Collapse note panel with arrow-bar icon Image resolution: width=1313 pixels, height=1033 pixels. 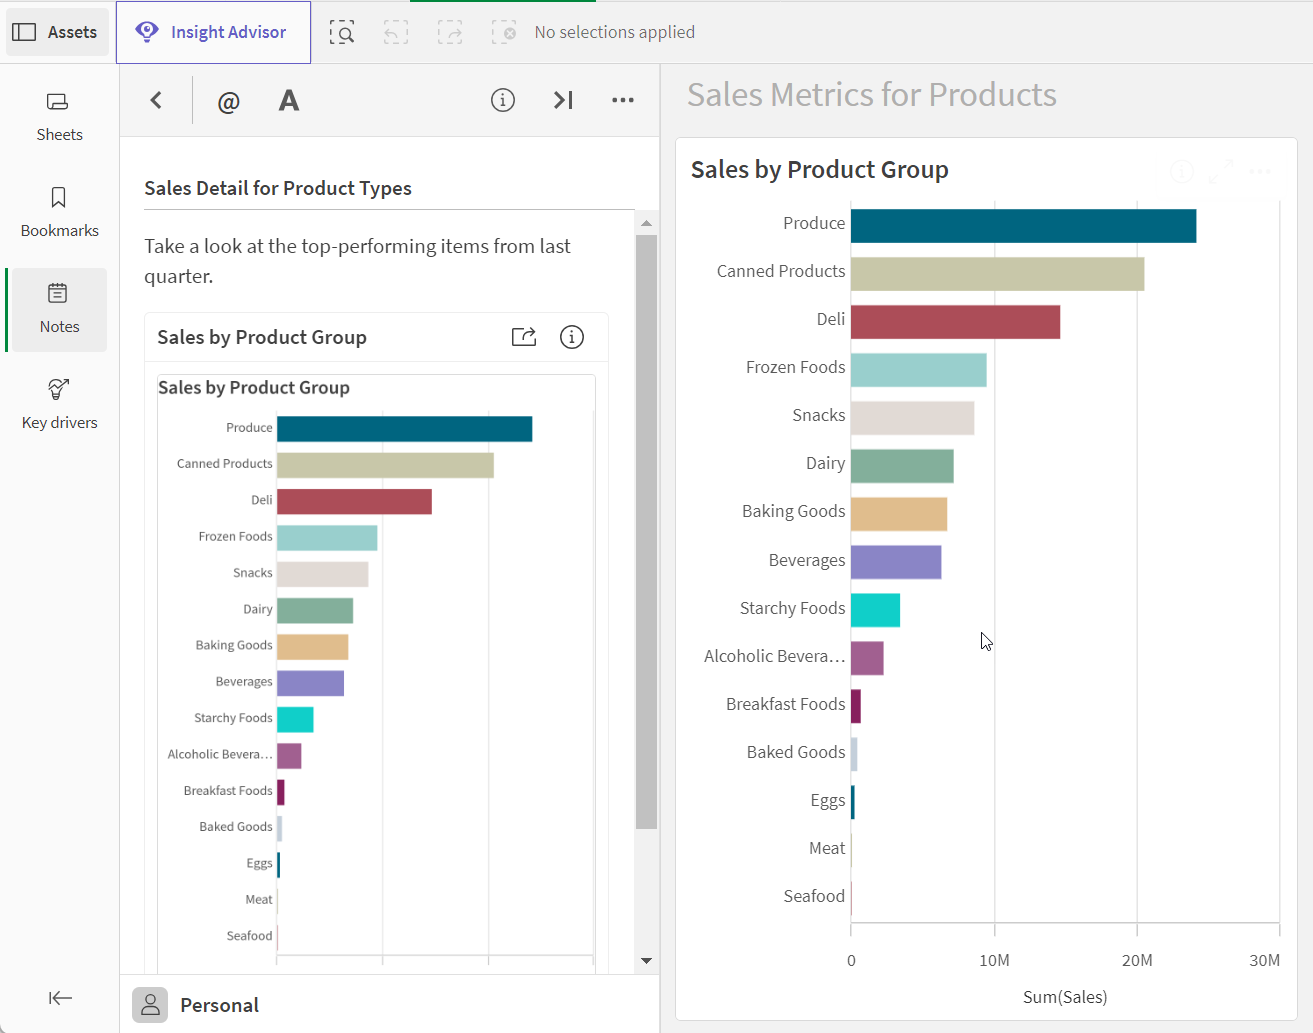(x=563, y=100)
